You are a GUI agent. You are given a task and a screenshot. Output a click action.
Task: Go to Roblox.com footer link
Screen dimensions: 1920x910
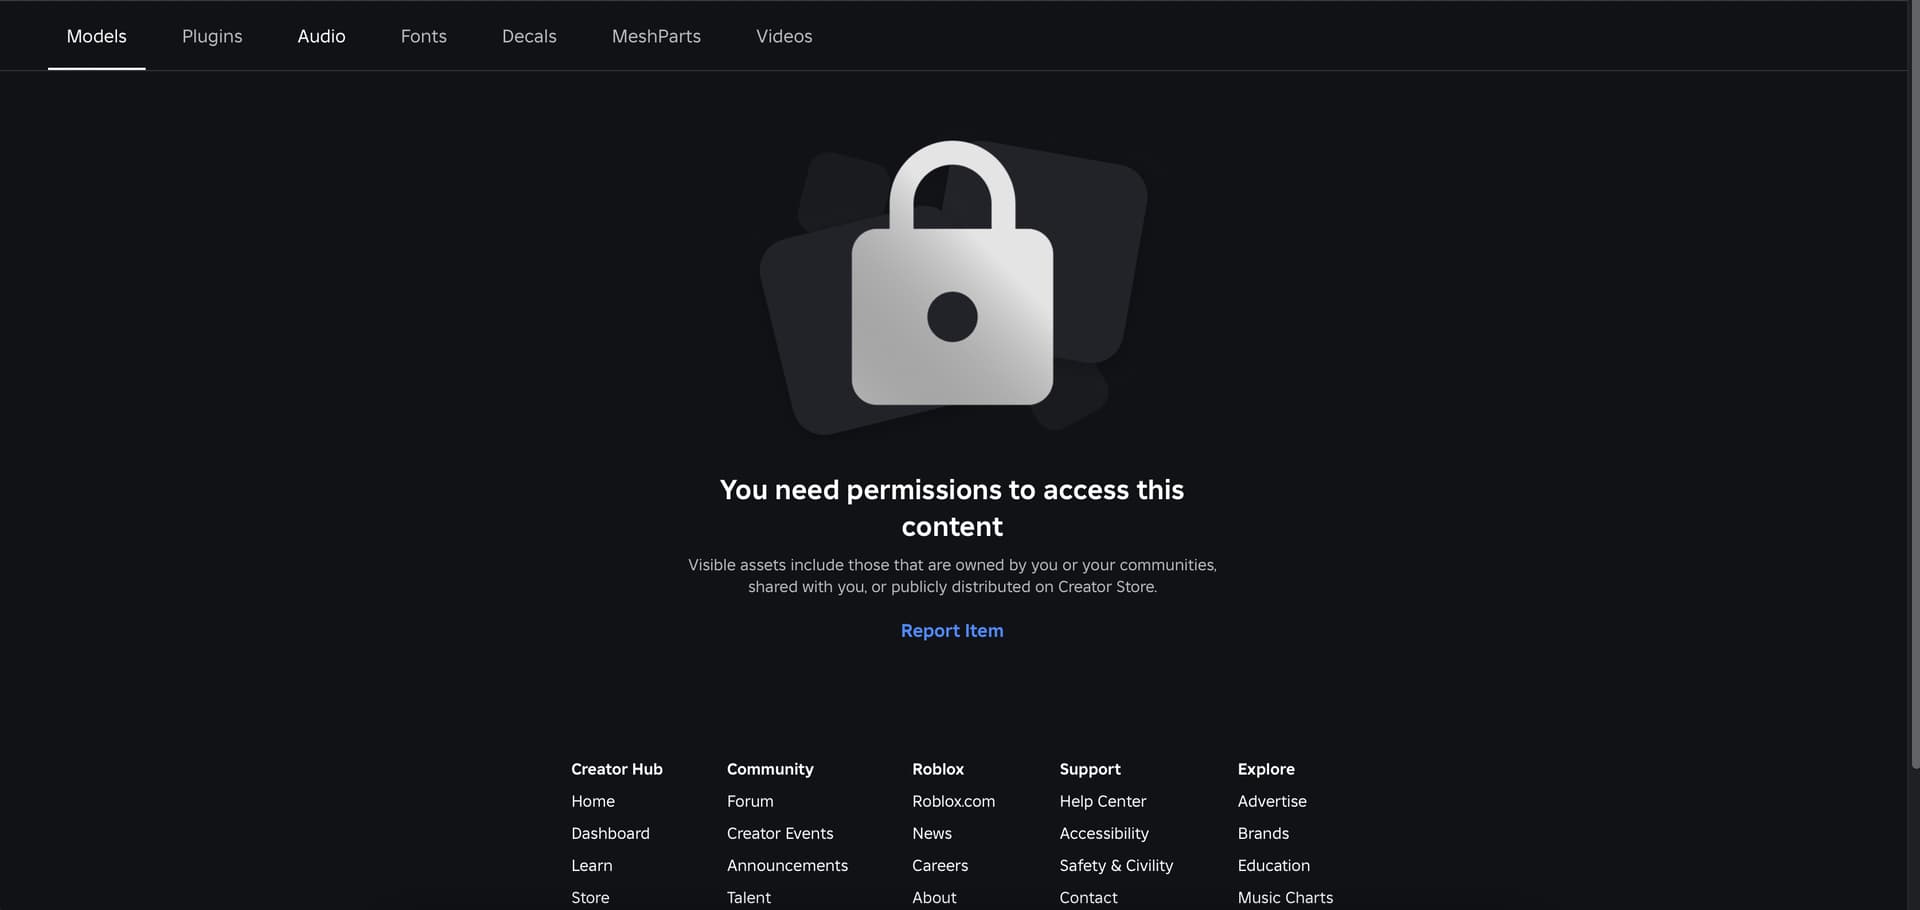(953, 801)
